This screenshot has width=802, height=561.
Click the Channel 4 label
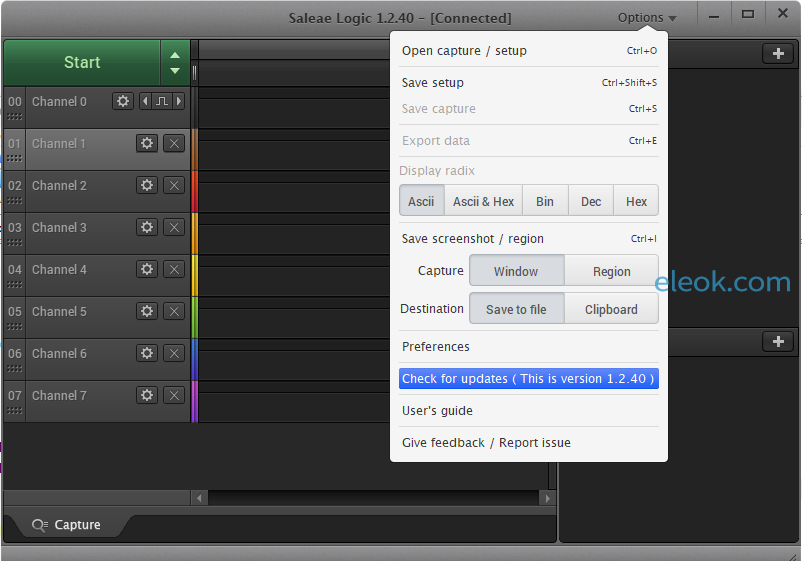pyautogui.click(x=59, y=270)
